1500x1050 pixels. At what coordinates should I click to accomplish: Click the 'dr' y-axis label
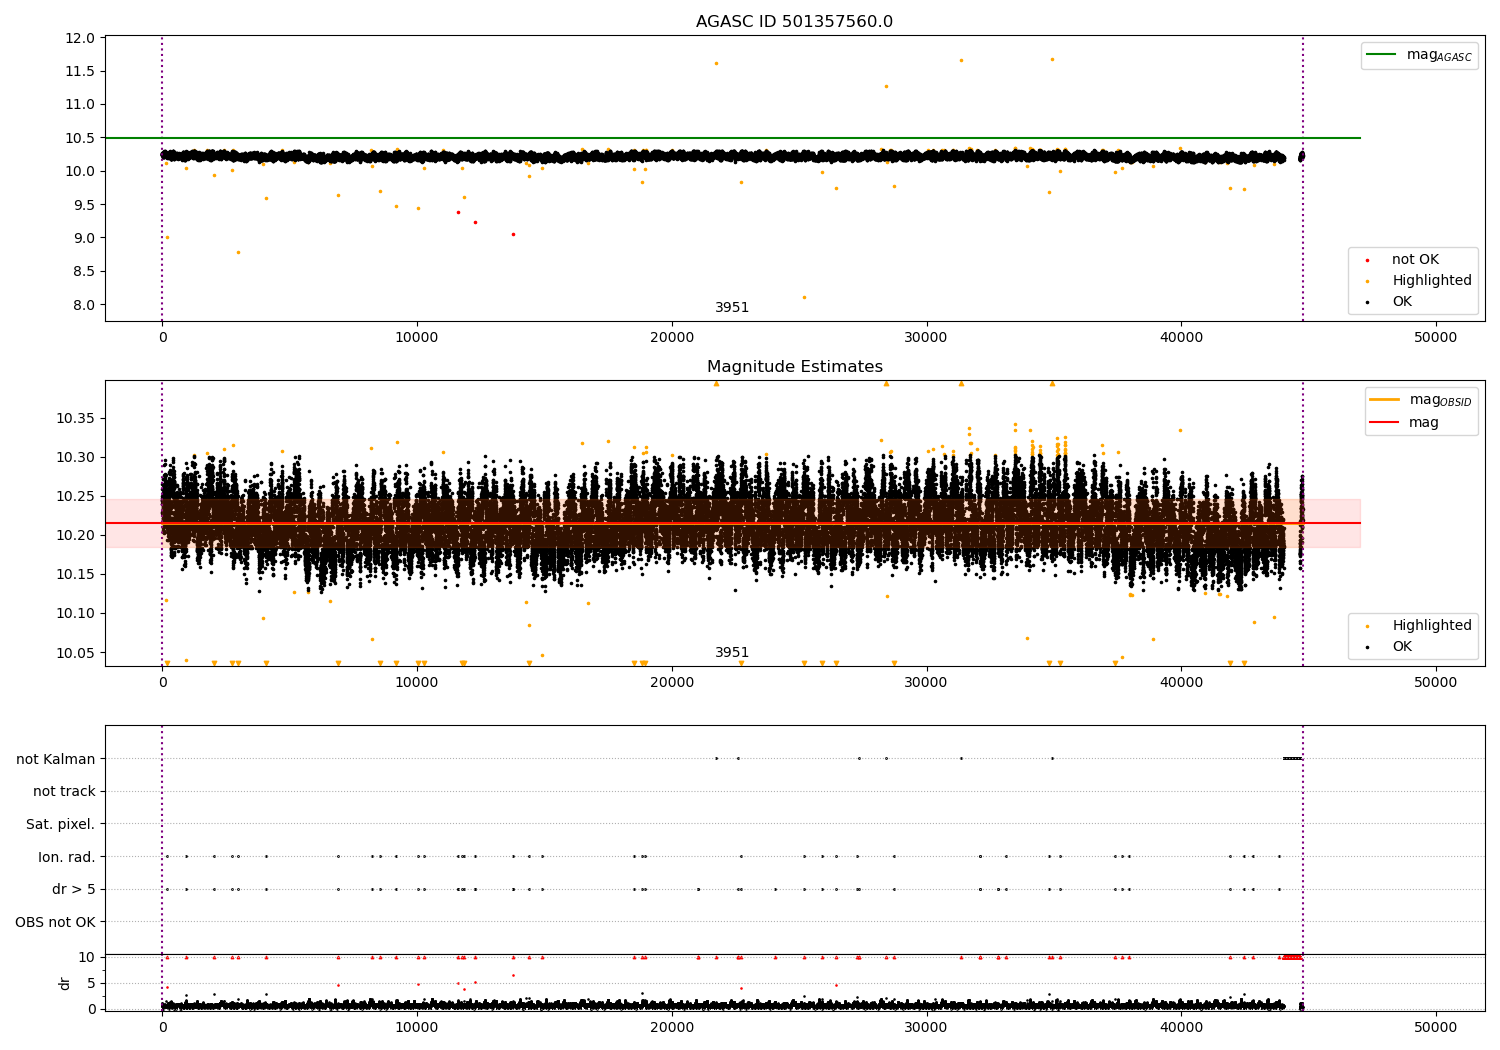[65, 983]
